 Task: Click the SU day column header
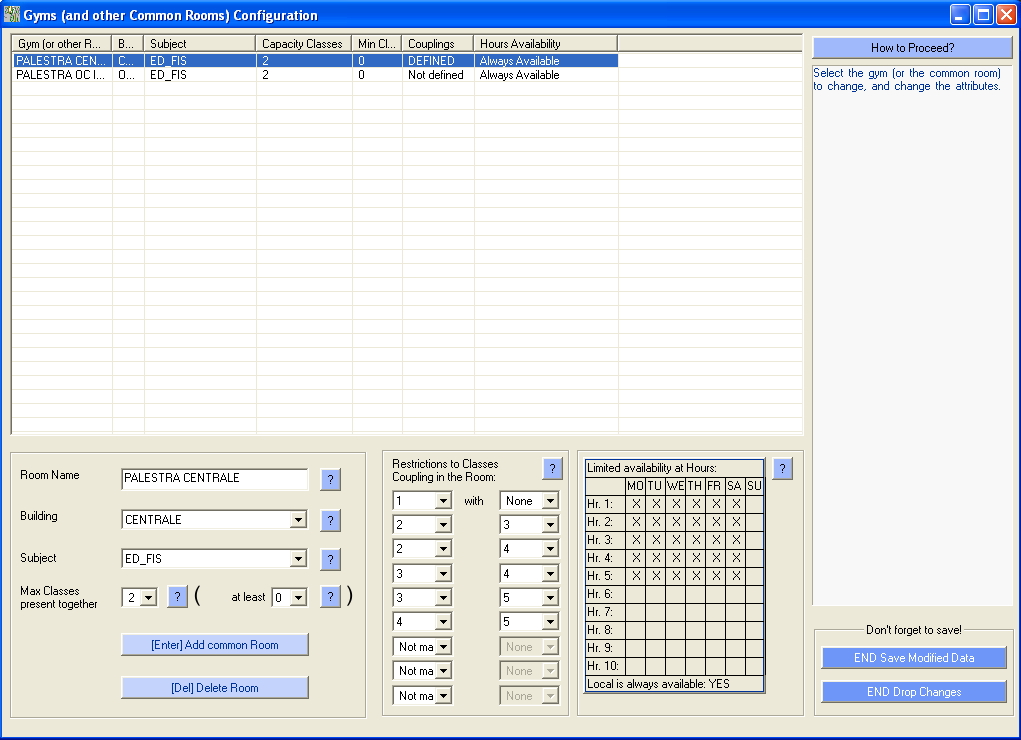click(755, 486)
